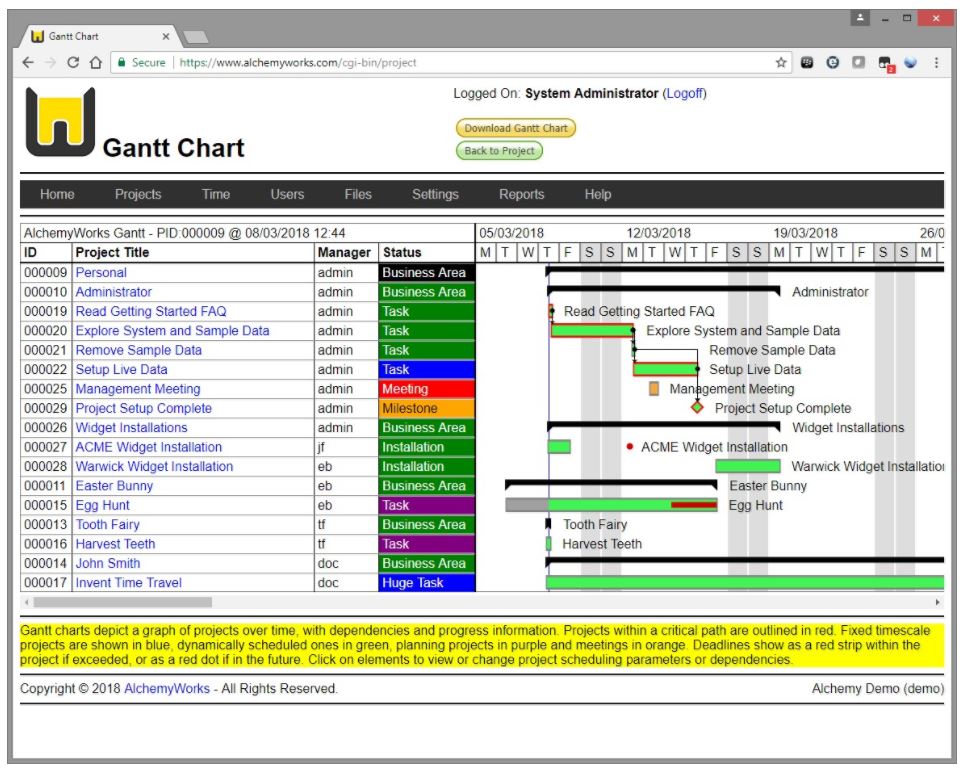The image size is (967, 775).
Task: Open the Files menu
Action: pos(358,194)
